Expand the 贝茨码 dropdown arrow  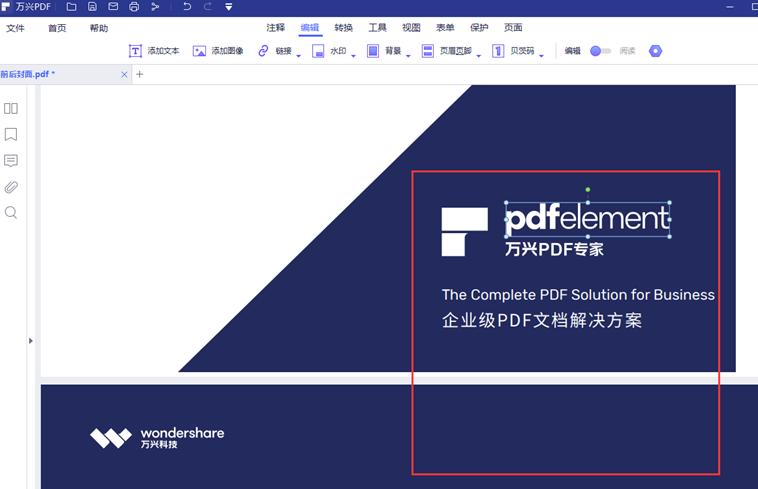541,56
